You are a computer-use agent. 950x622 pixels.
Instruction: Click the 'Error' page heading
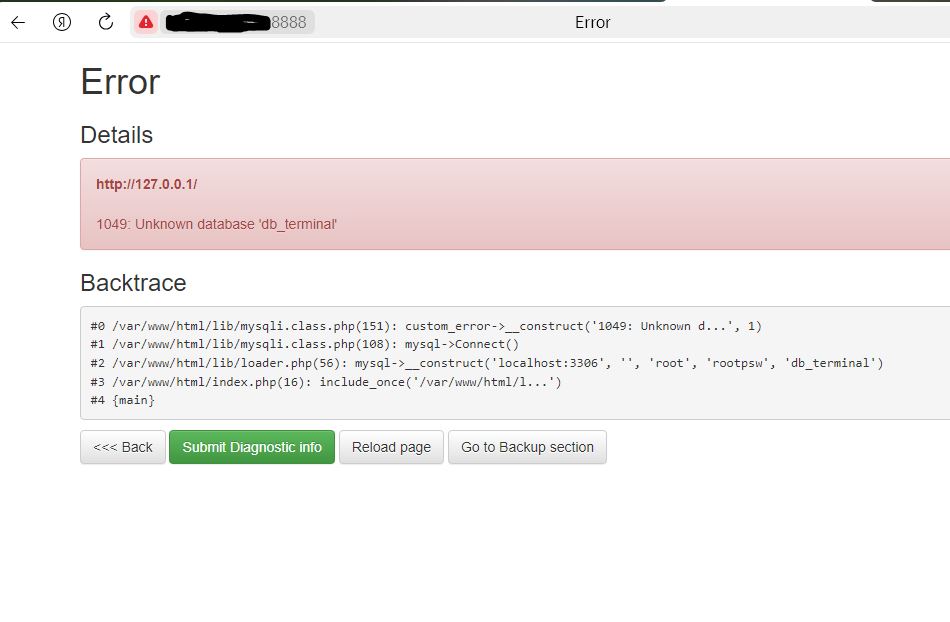pyautogui.click(x=120, y=82)
